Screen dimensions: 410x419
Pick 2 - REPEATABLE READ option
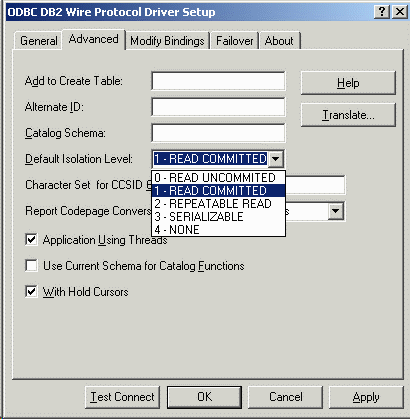[218, 204]
